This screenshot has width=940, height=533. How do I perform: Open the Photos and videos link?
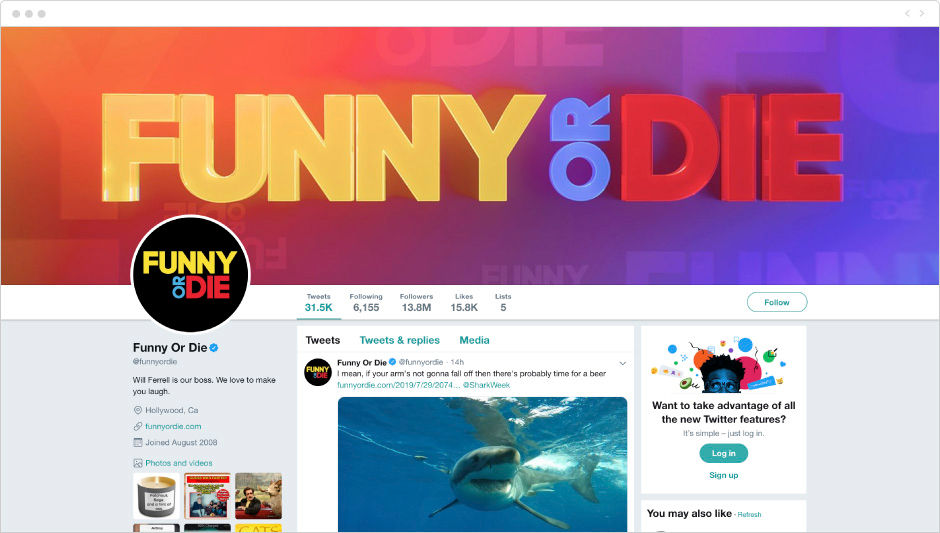(x=179, y=463)
